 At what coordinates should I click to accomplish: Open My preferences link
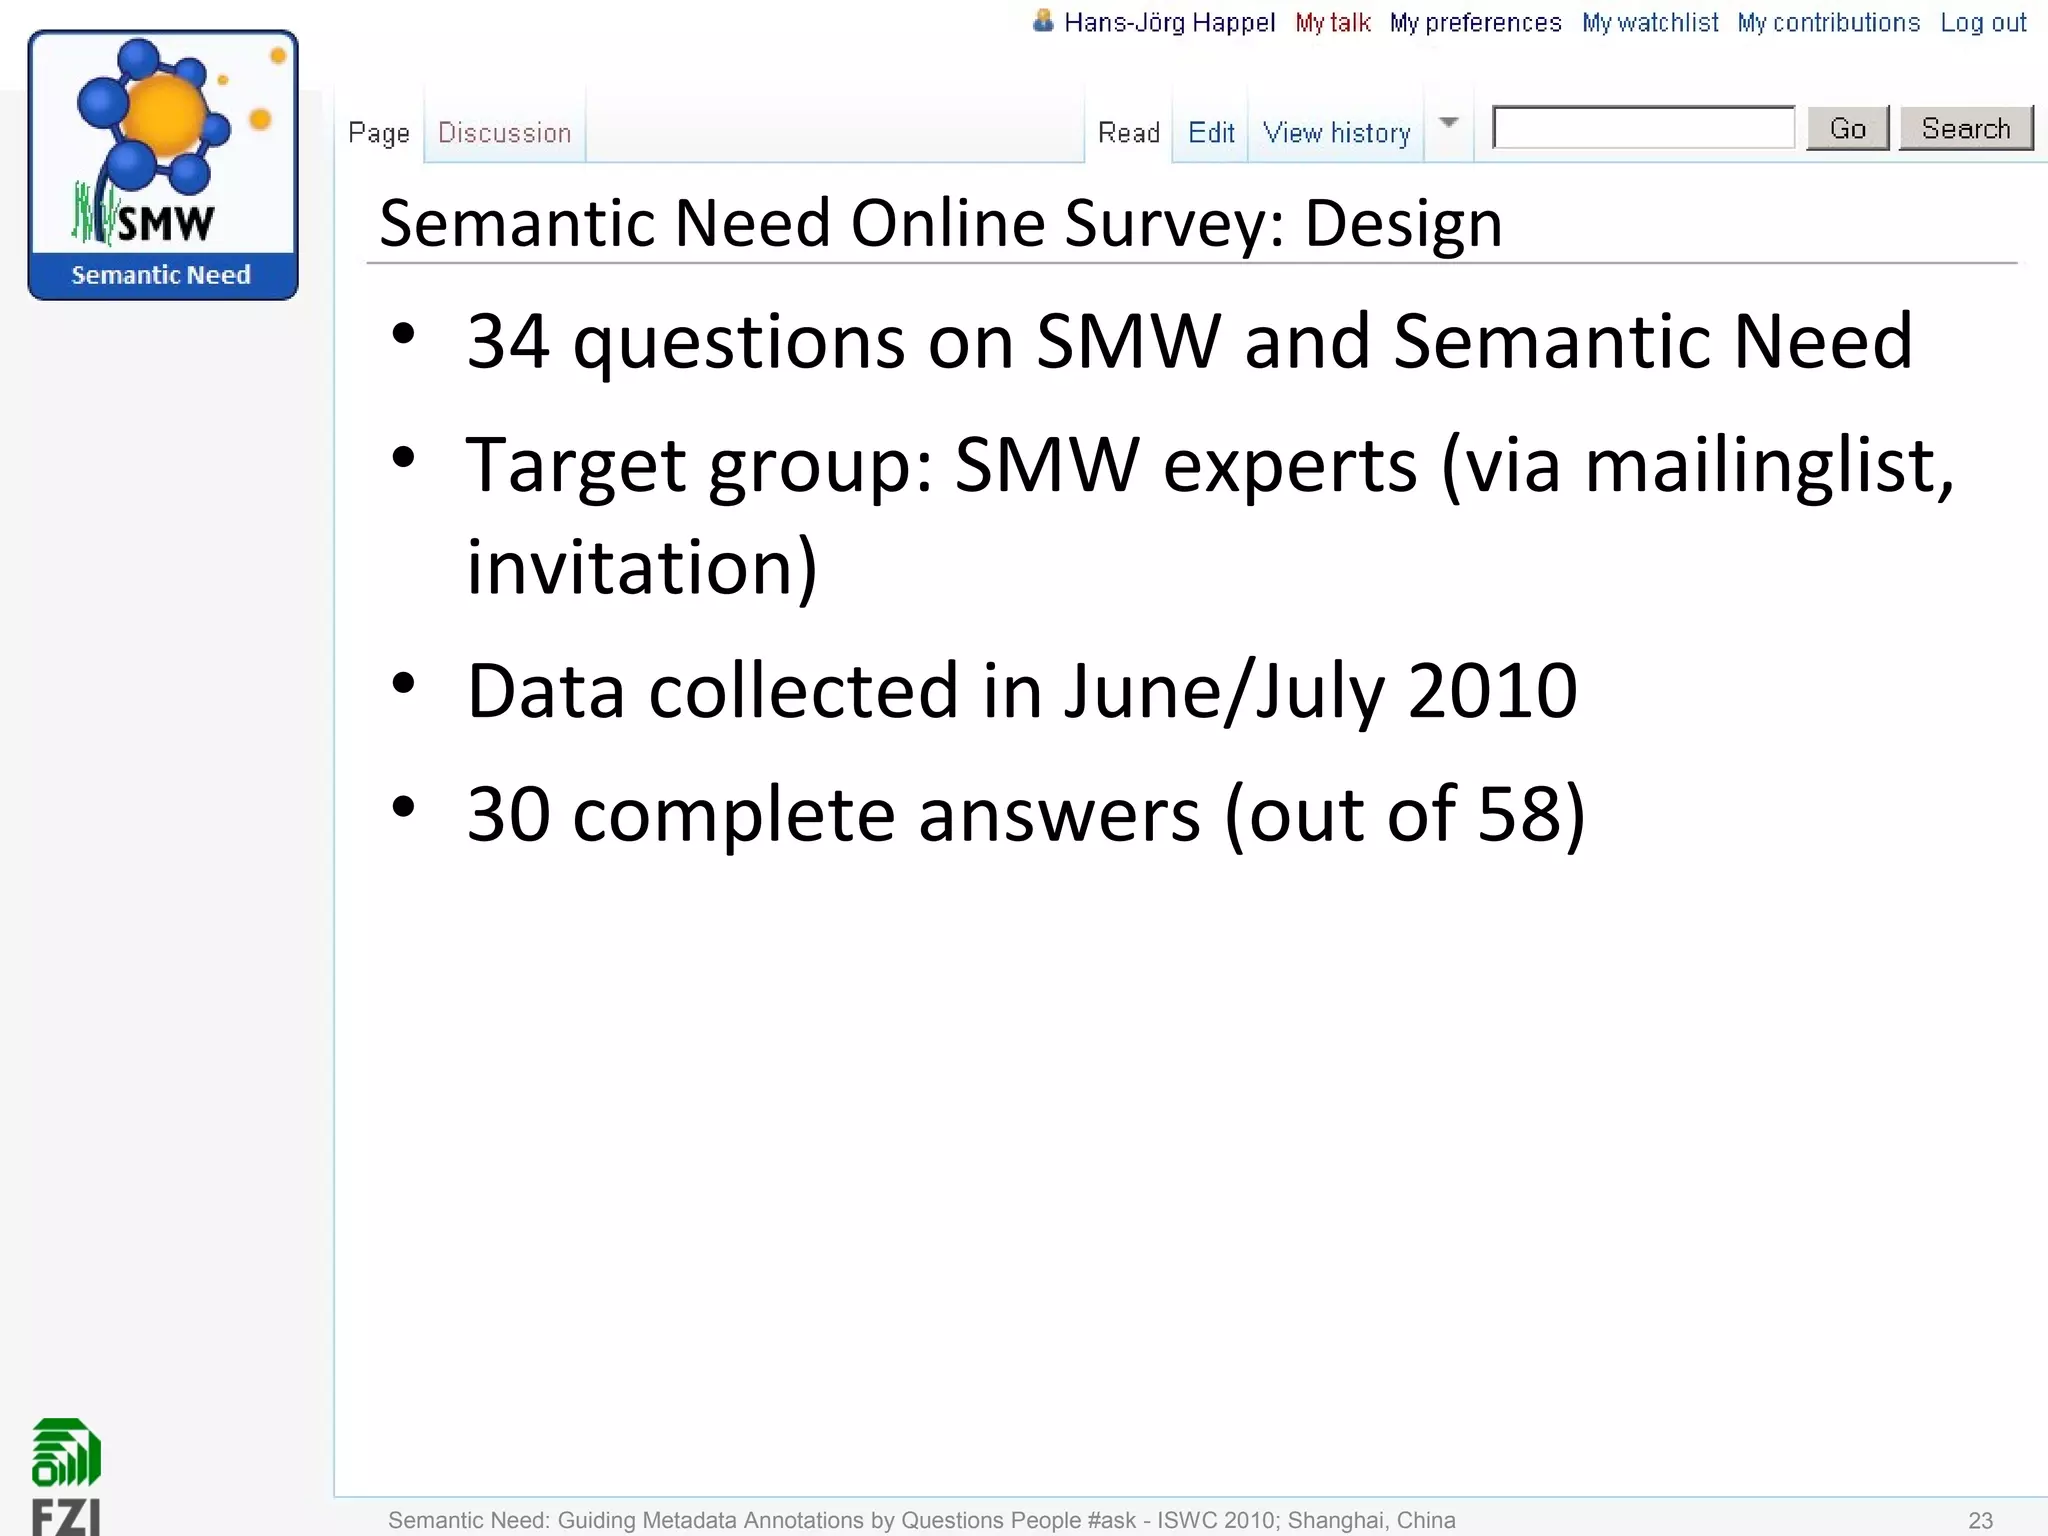tap(1475, 23)
